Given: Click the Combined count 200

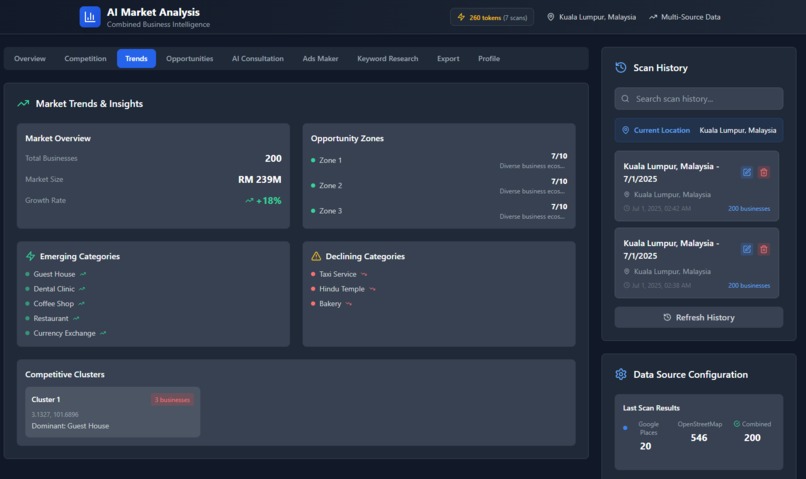Looking at the screenshot, I should pyautogui.click(x=752, y=437).
